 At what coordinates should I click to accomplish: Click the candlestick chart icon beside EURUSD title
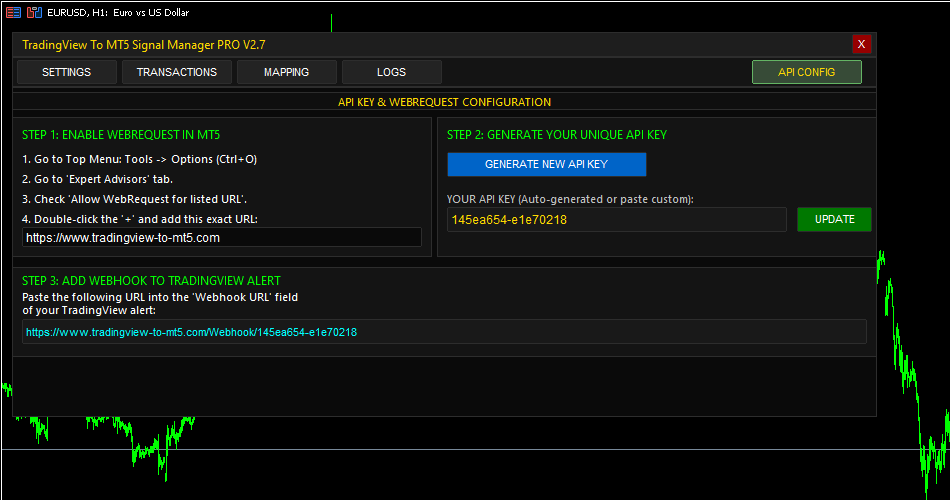click(35, 12)
